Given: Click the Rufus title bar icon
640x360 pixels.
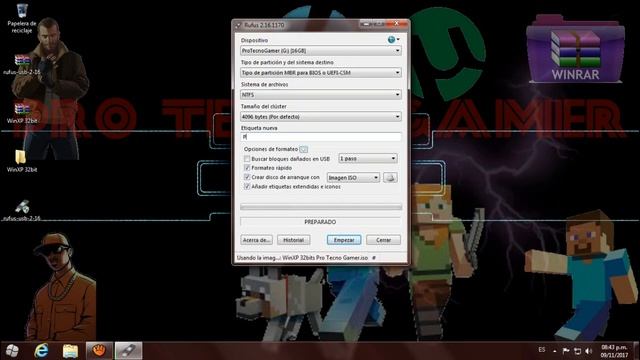Looking at the screenshot, I should pos(238,25).
